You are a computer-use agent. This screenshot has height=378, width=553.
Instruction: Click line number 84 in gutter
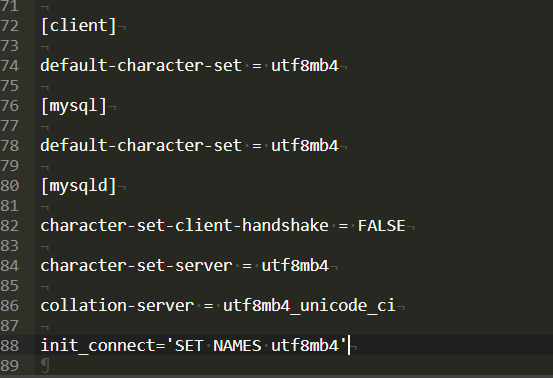(10, 266)
